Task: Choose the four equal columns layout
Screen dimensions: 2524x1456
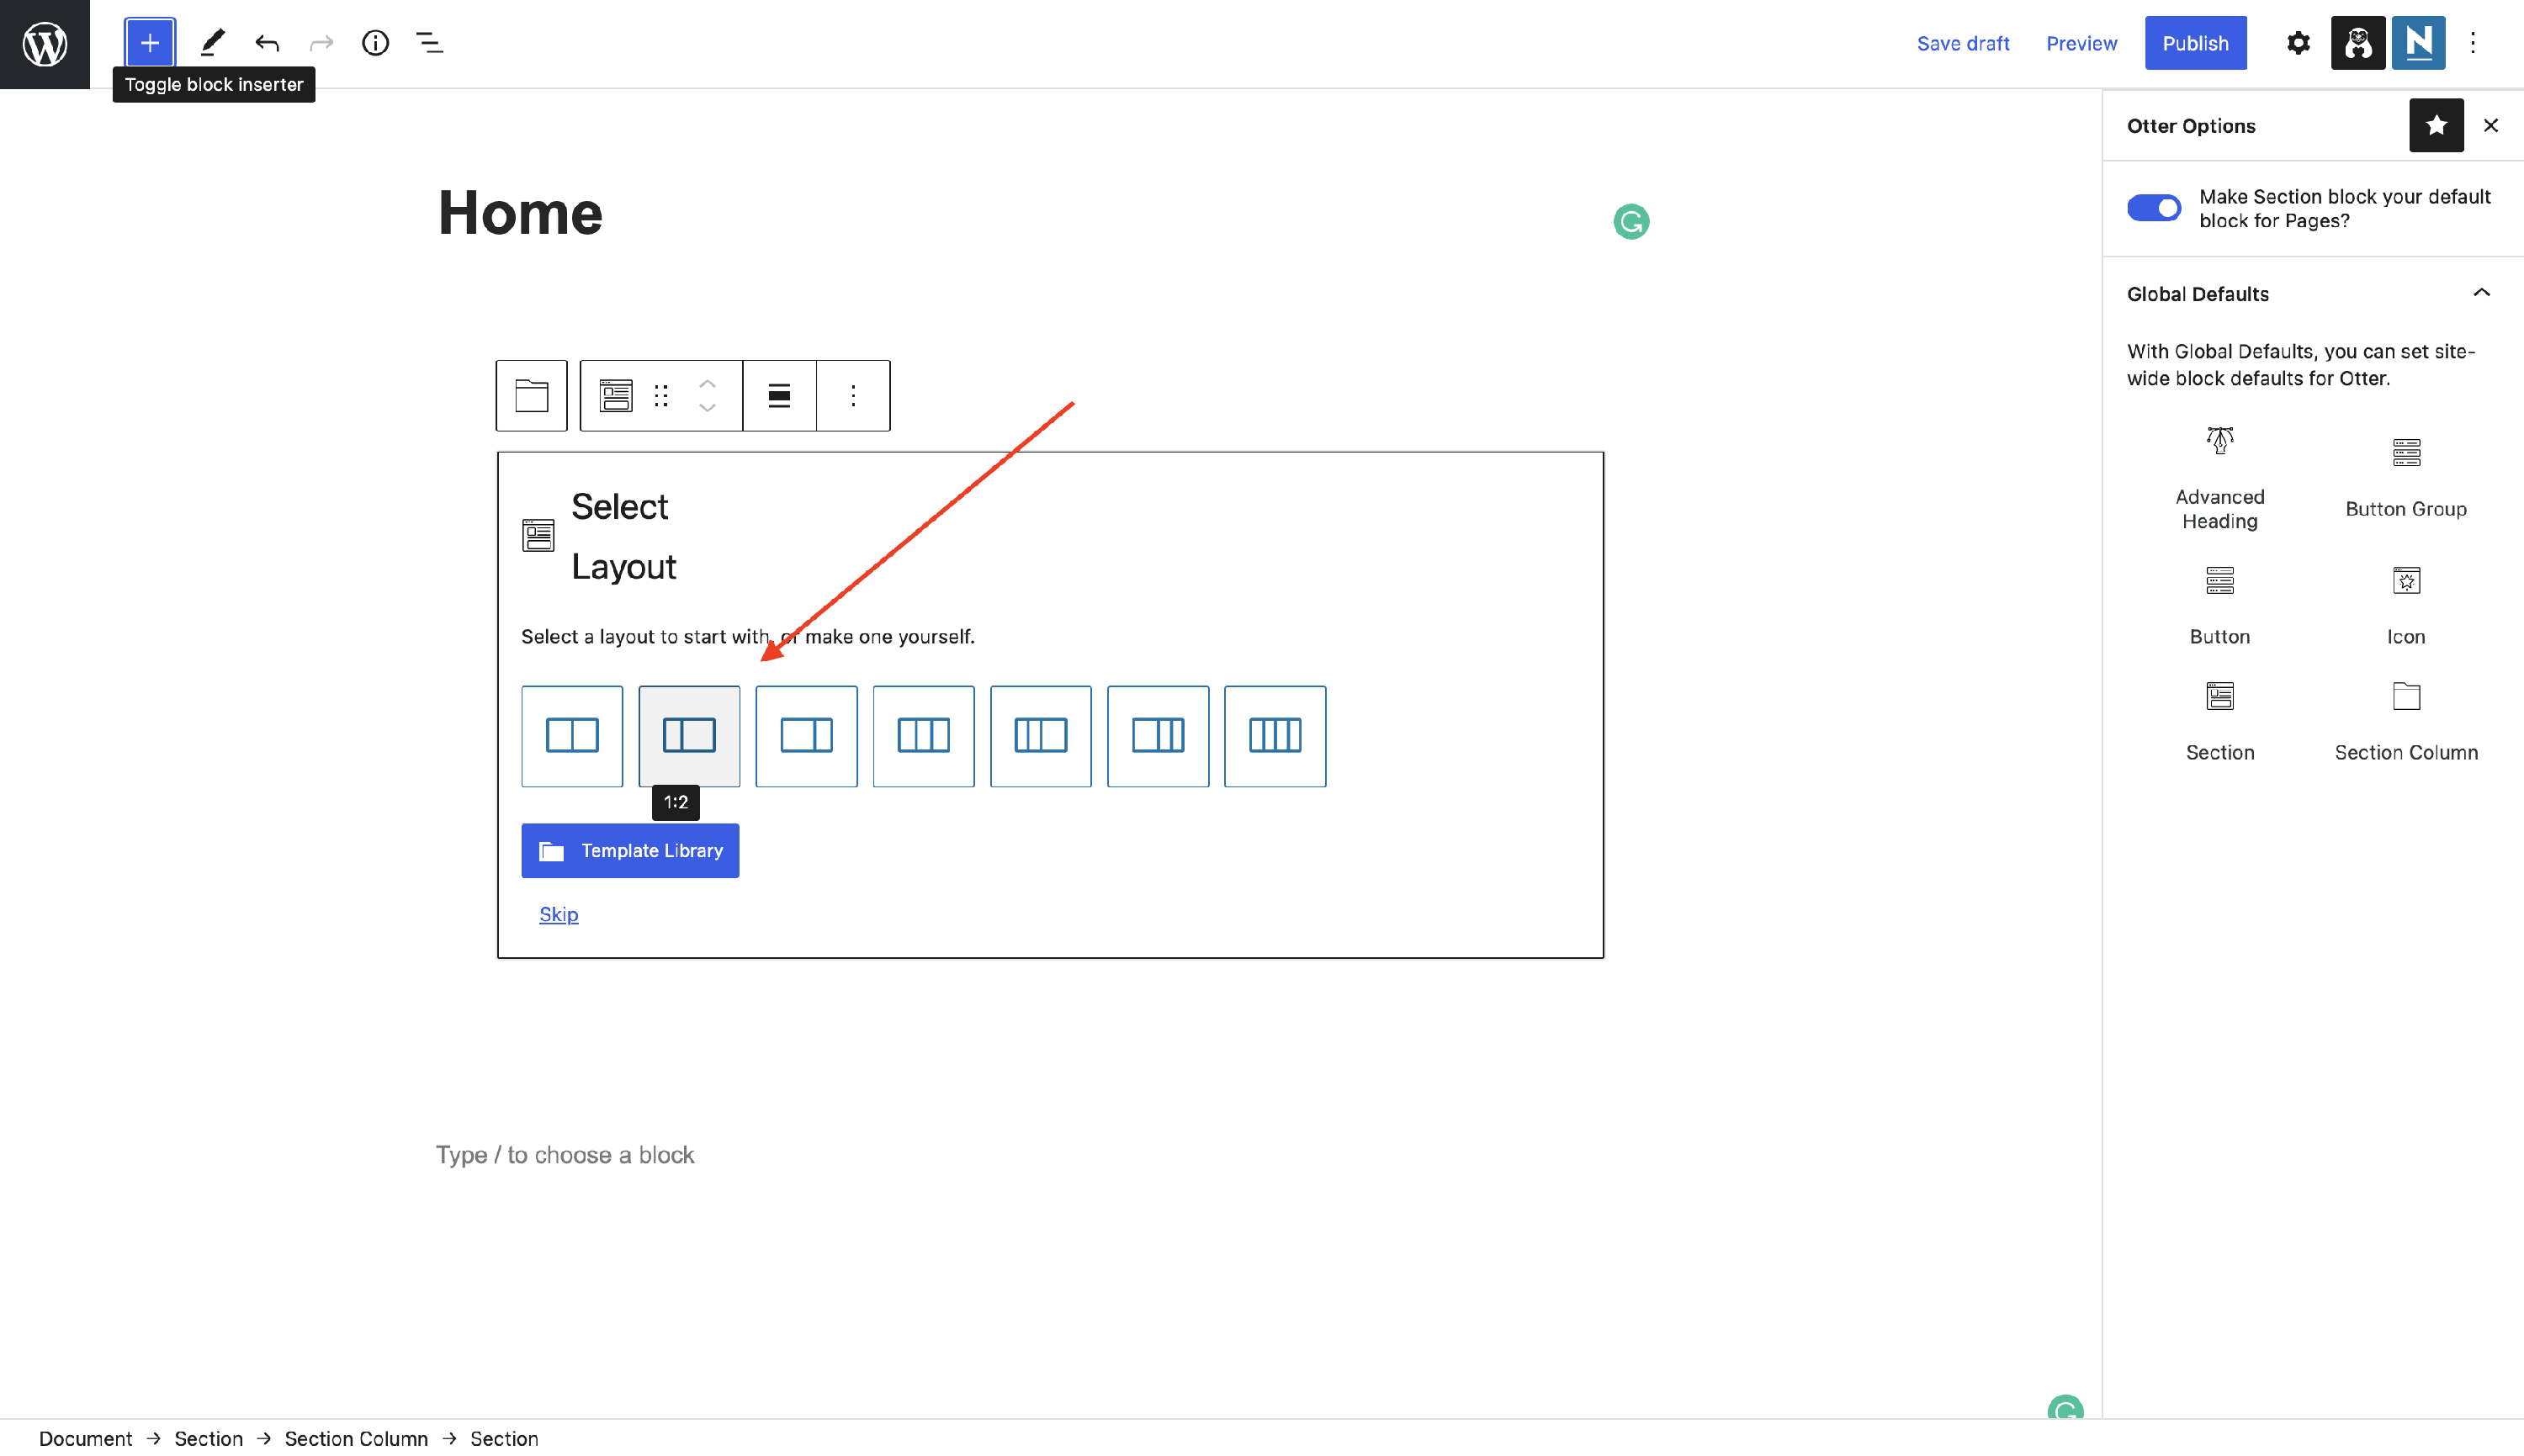Action: click(1274, 736)
